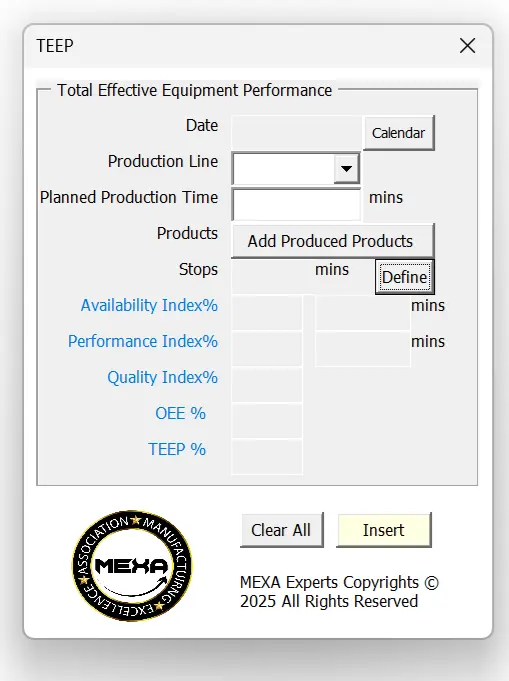Click the Performance Index percent box
Viewport: 509px width, 681px height.
pos(267,348)
